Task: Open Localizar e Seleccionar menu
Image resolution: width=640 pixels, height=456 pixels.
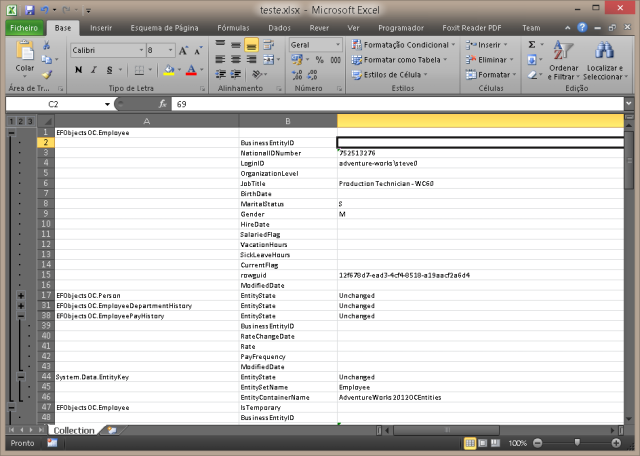Action: [605, 60]
